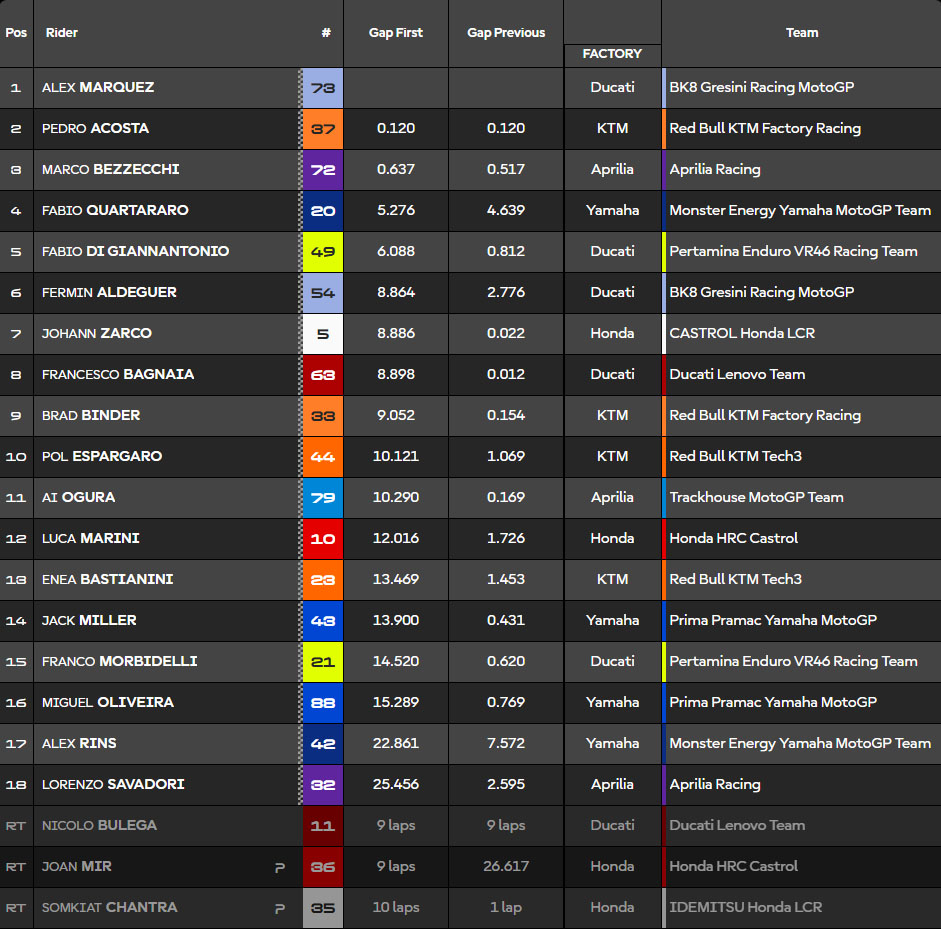Select the Lorenzo Savadori row name

(x=113, y=785)
